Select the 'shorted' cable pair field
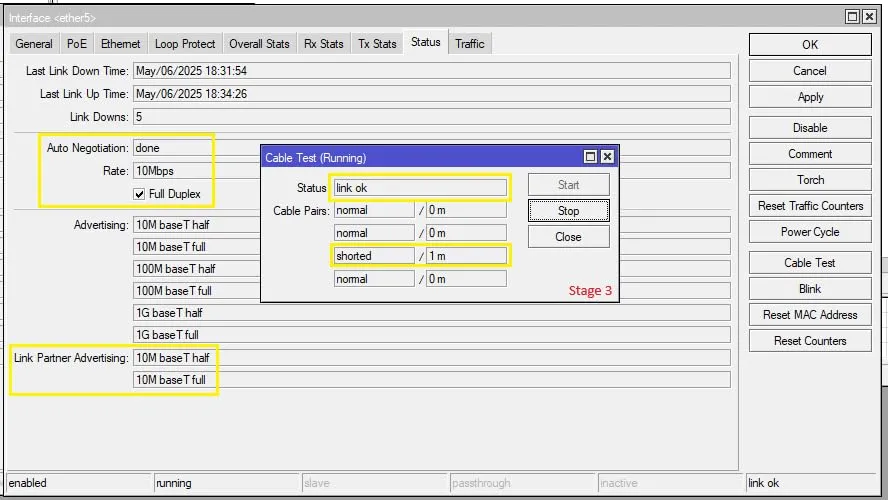888x500 pixels. (374, 256)
